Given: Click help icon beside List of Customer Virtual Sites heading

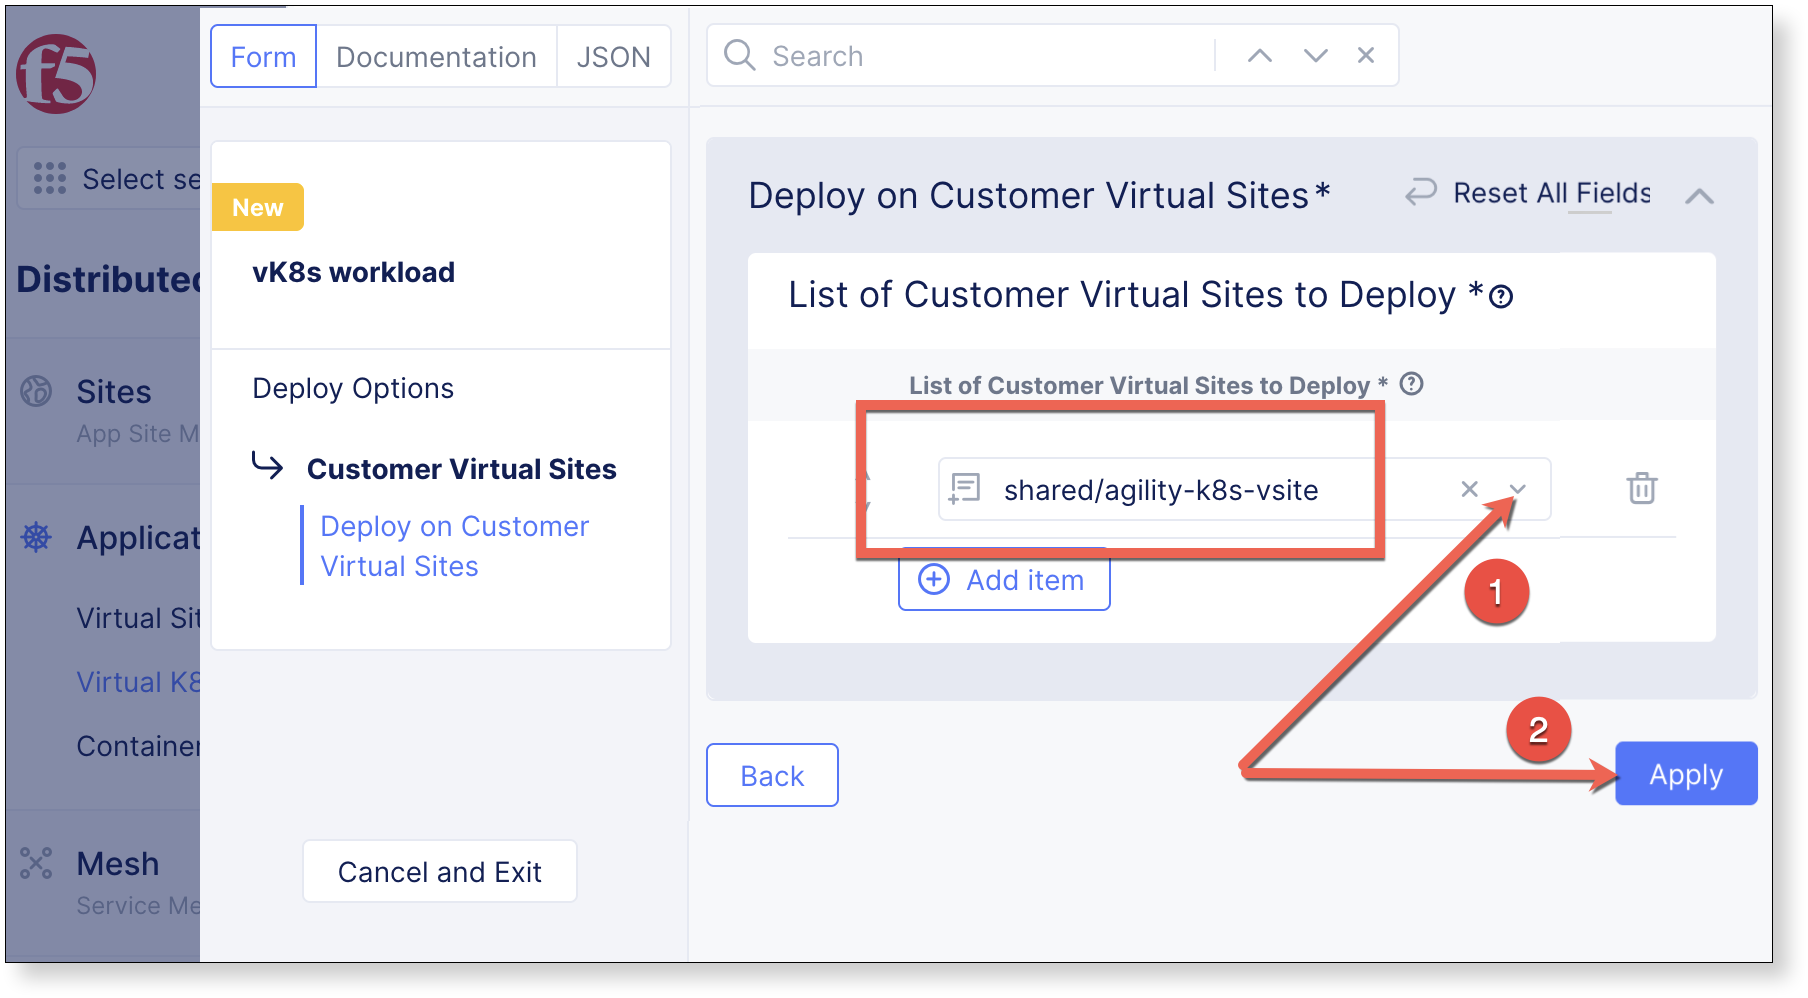Looking at the screenshot, I should pyautogui.click(x=1501, y=297).
